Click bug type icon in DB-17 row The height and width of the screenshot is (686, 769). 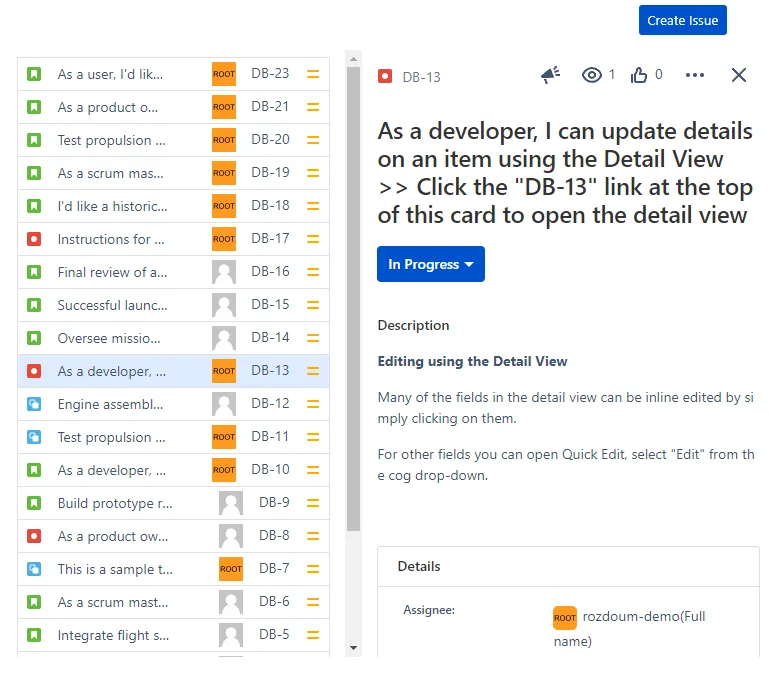[x=34, y=239]
